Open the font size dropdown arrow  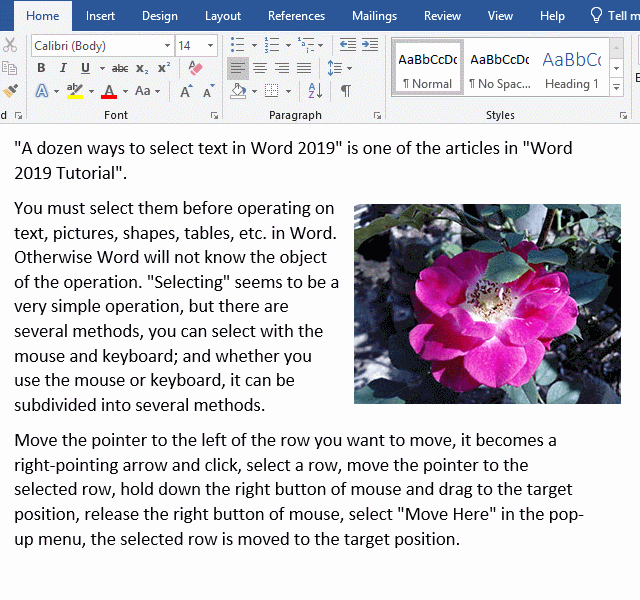[210, 46]
